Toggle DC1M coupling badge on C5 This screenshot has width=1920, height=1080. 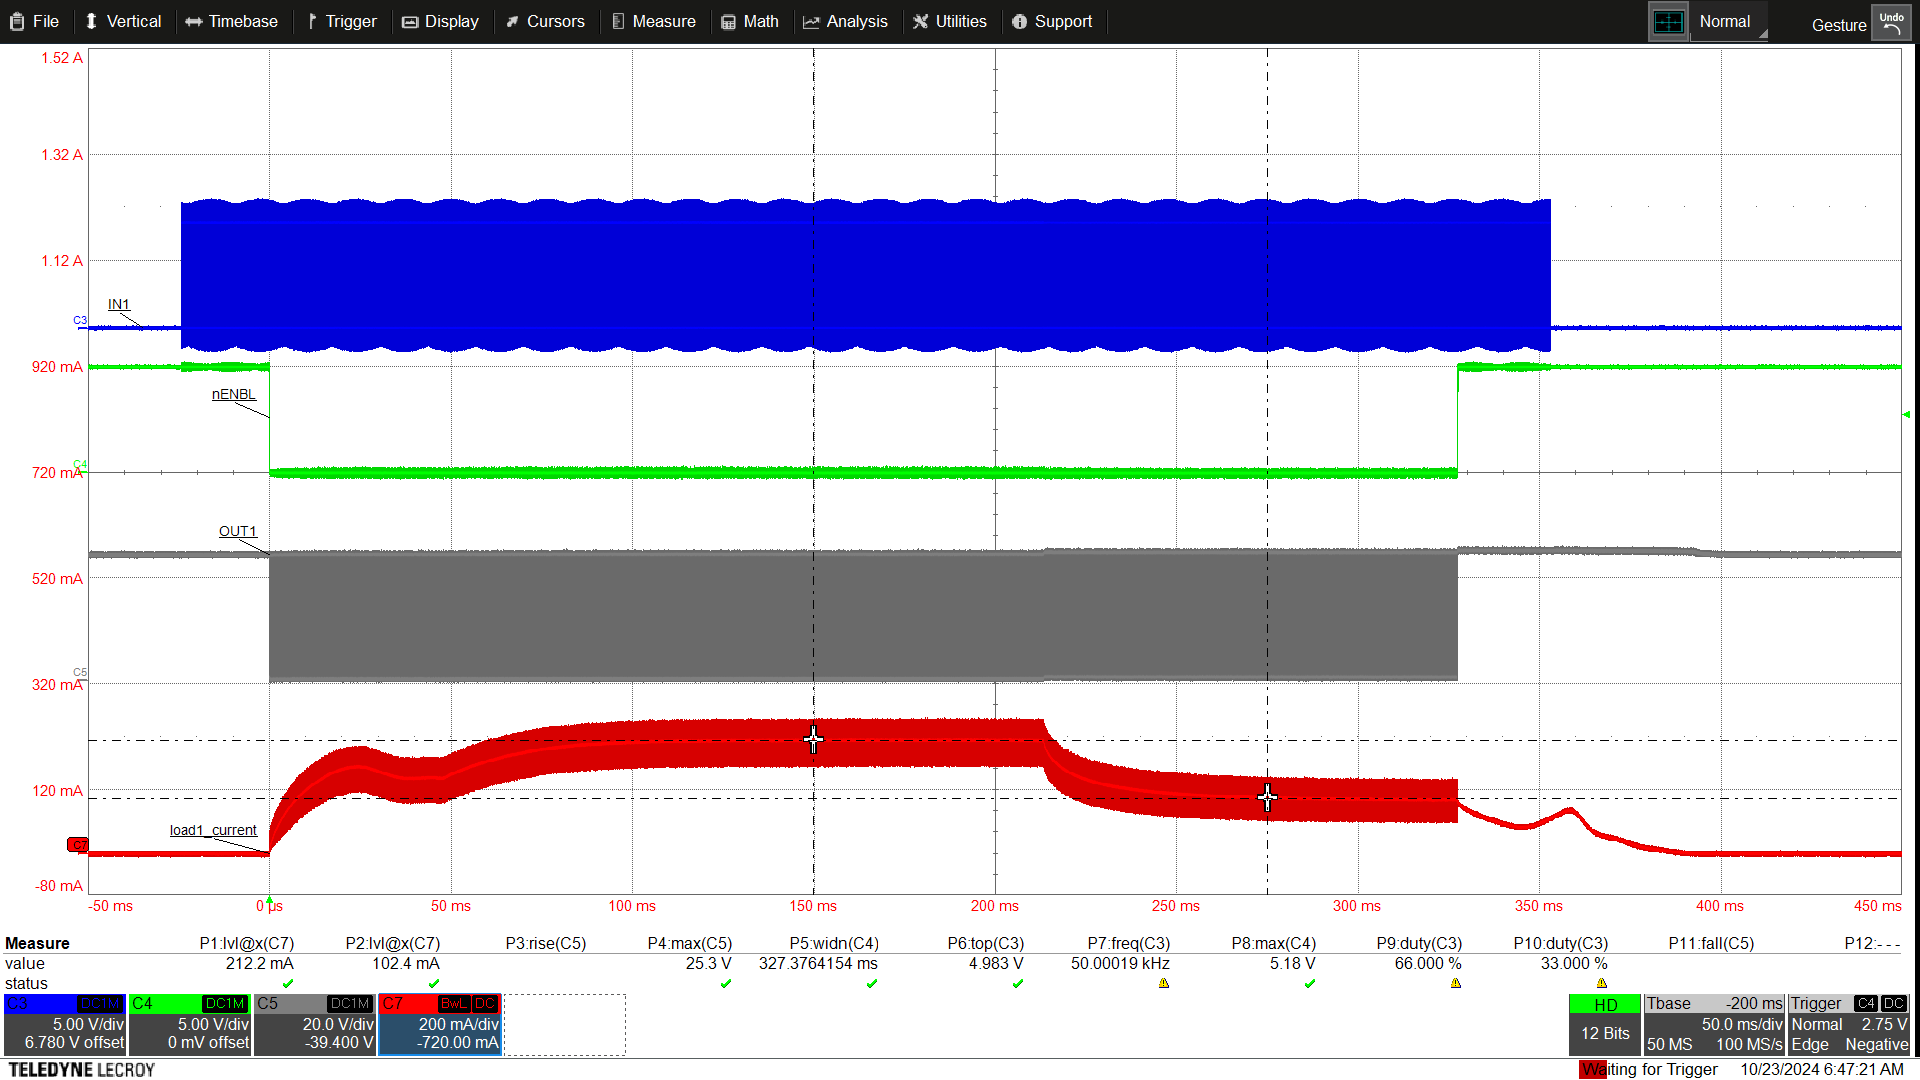(x=350, y=1003)
